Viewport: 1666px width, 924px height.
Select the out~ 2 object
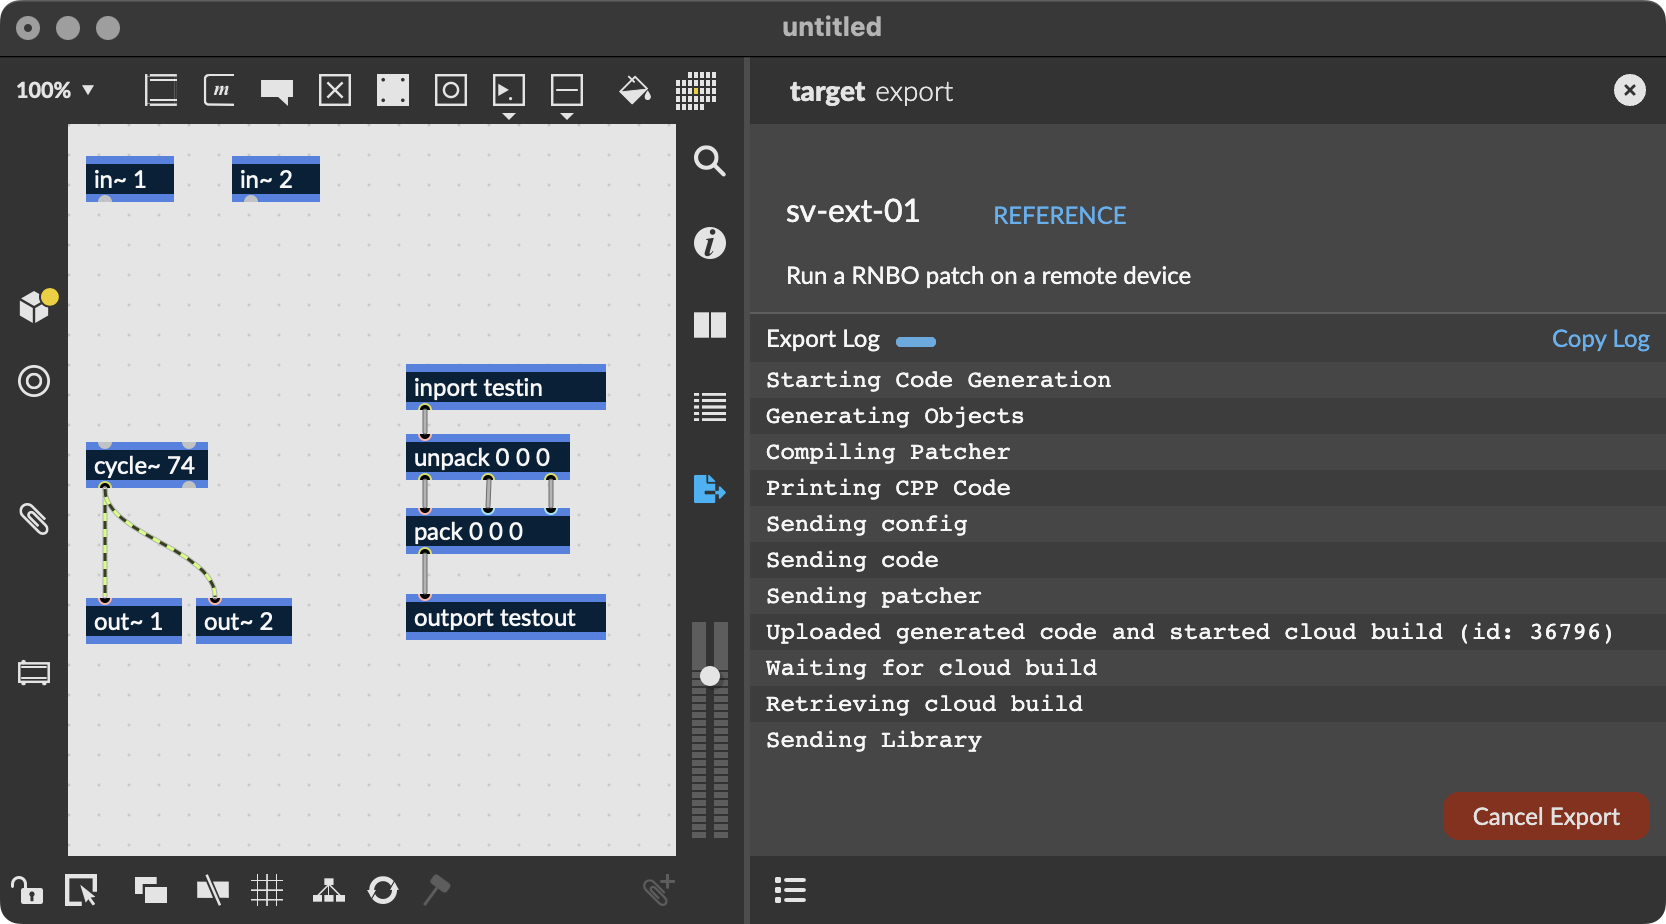[244, 621]
